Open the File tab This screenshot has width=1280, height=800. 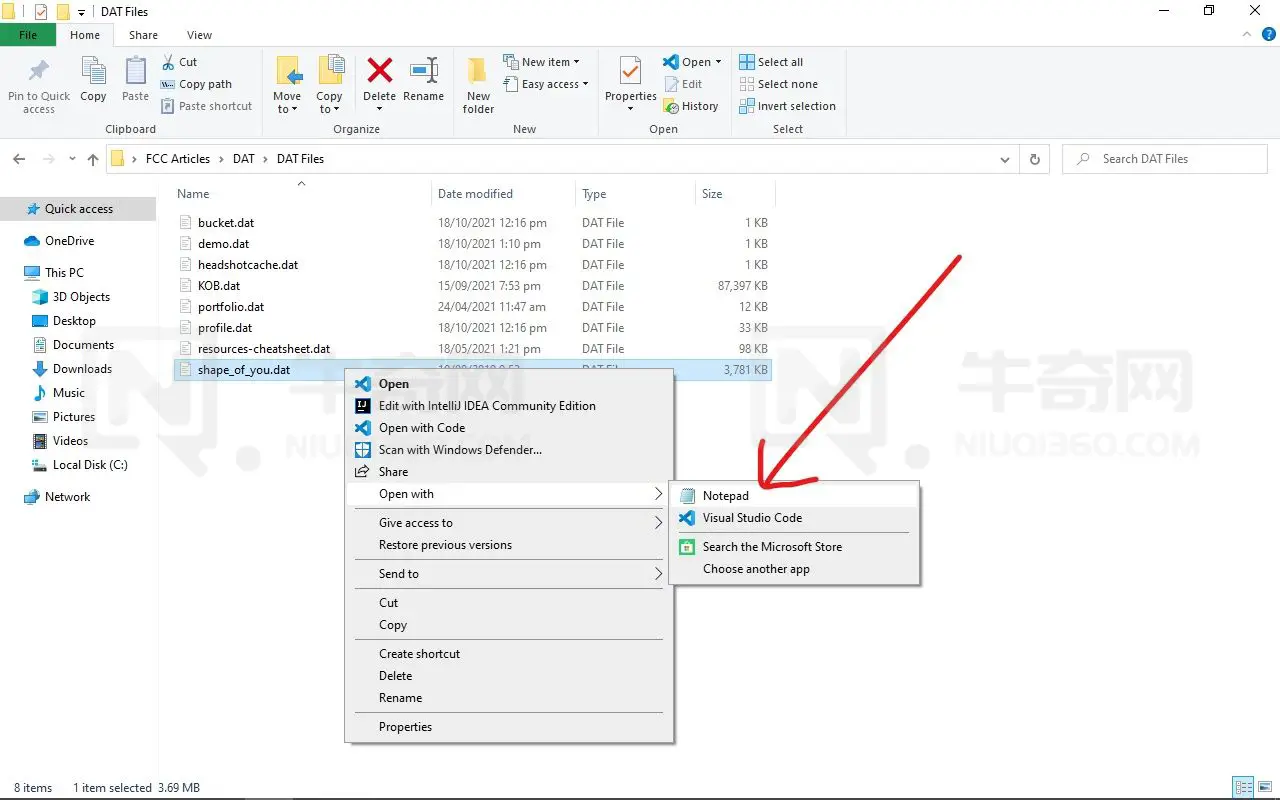click(28, 35)
